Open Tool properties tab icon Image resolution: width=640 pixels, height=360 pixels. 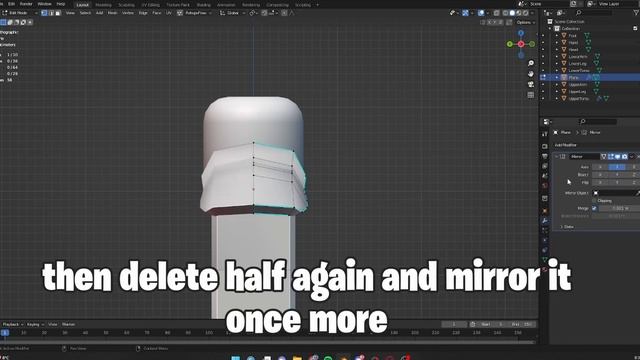pos(544,134)
